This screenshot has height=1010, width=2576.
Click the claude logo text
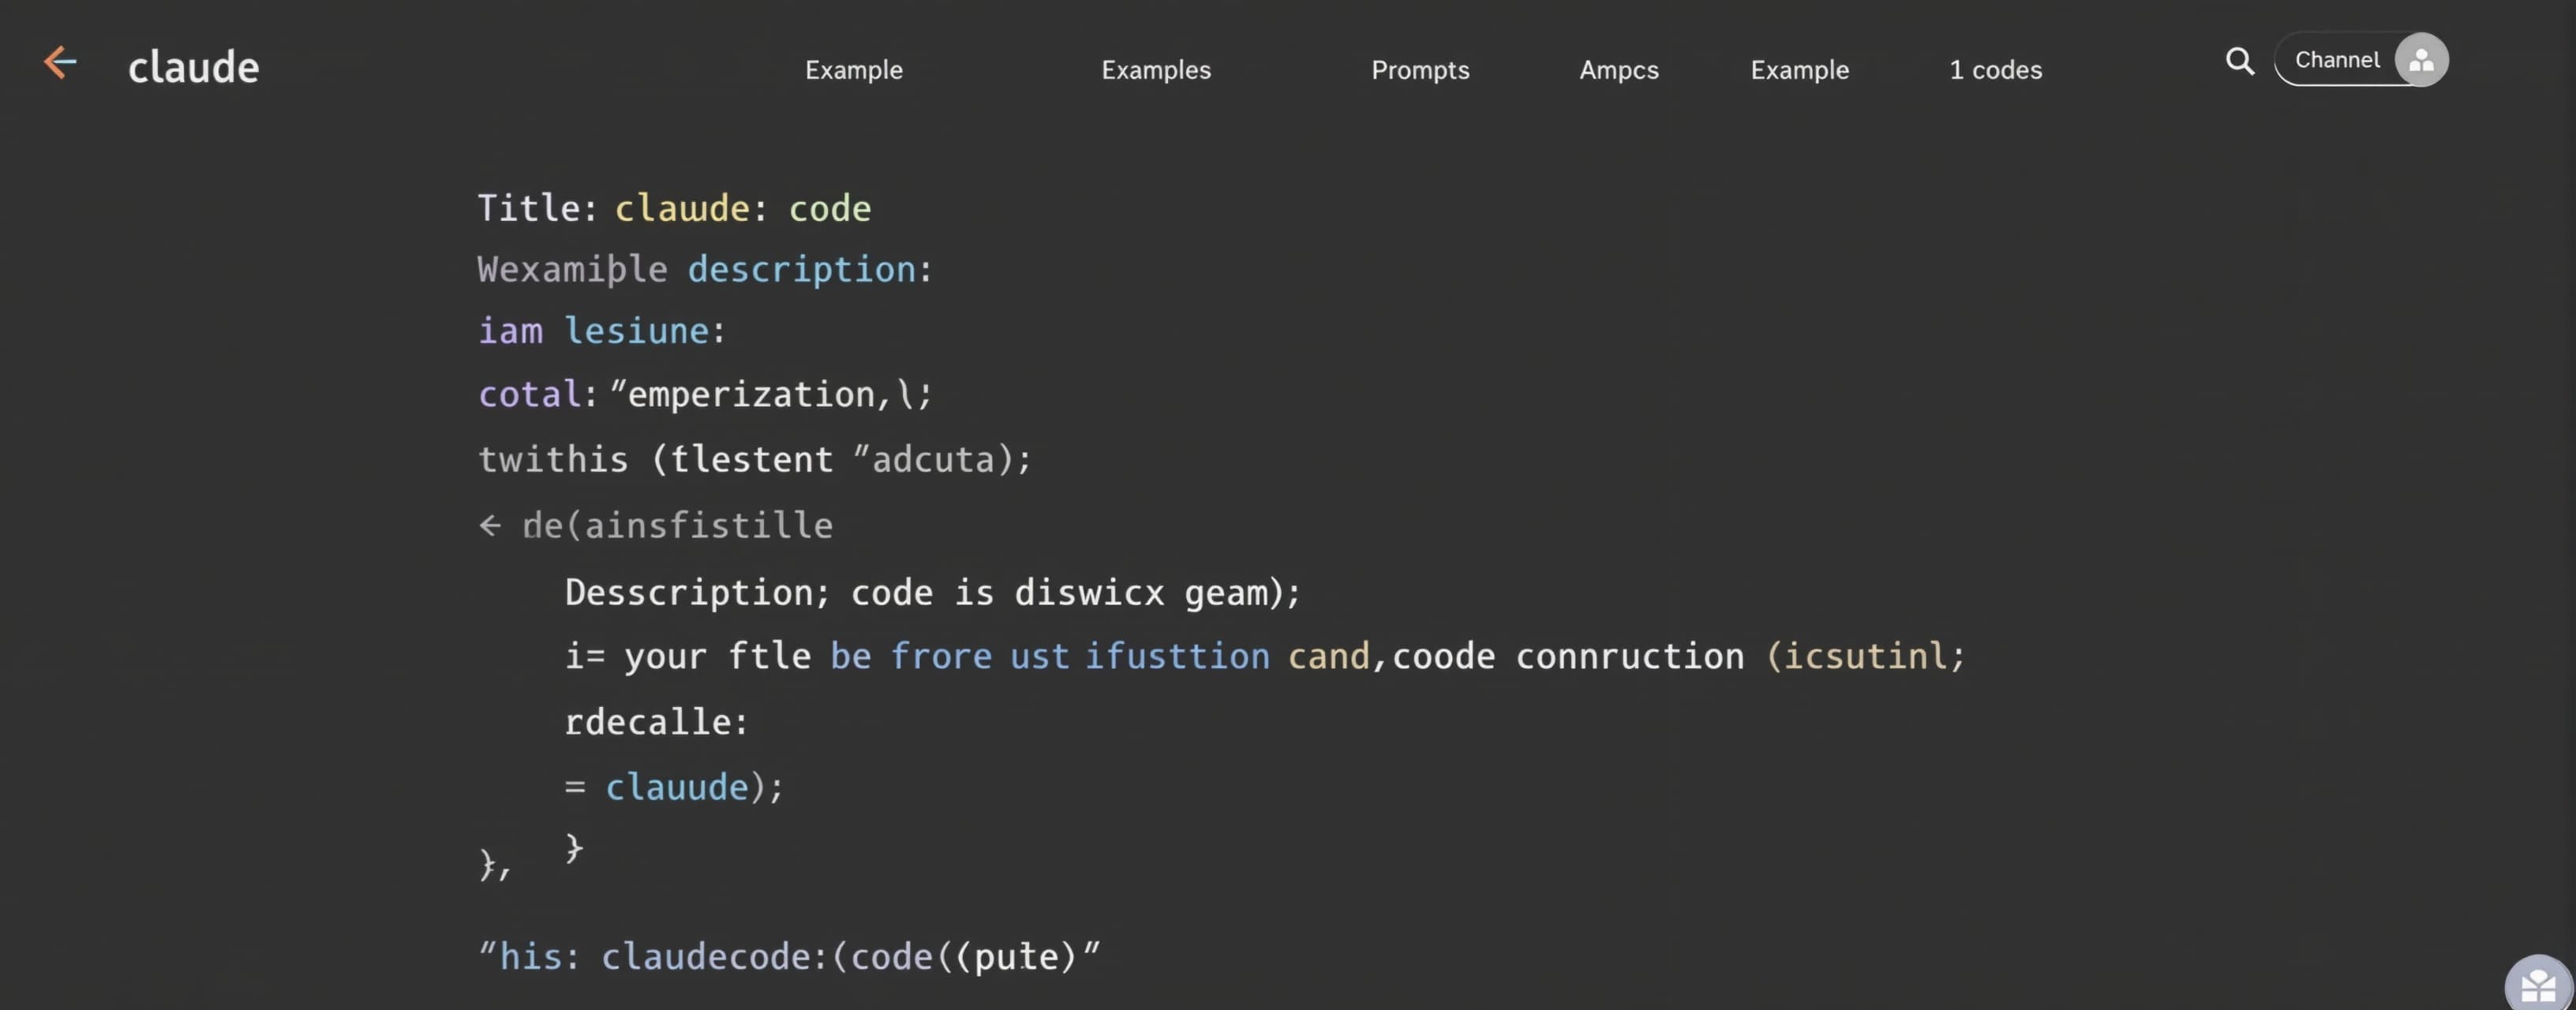pos(193,67)
